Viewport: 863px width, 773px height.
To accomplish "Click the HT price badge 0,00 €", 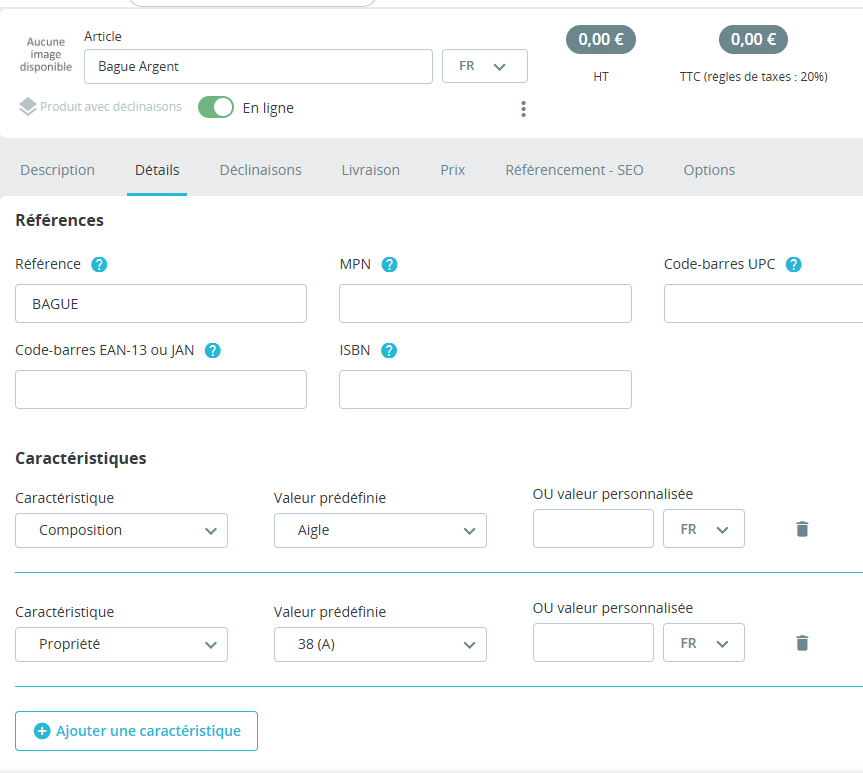I will [600, 40].
